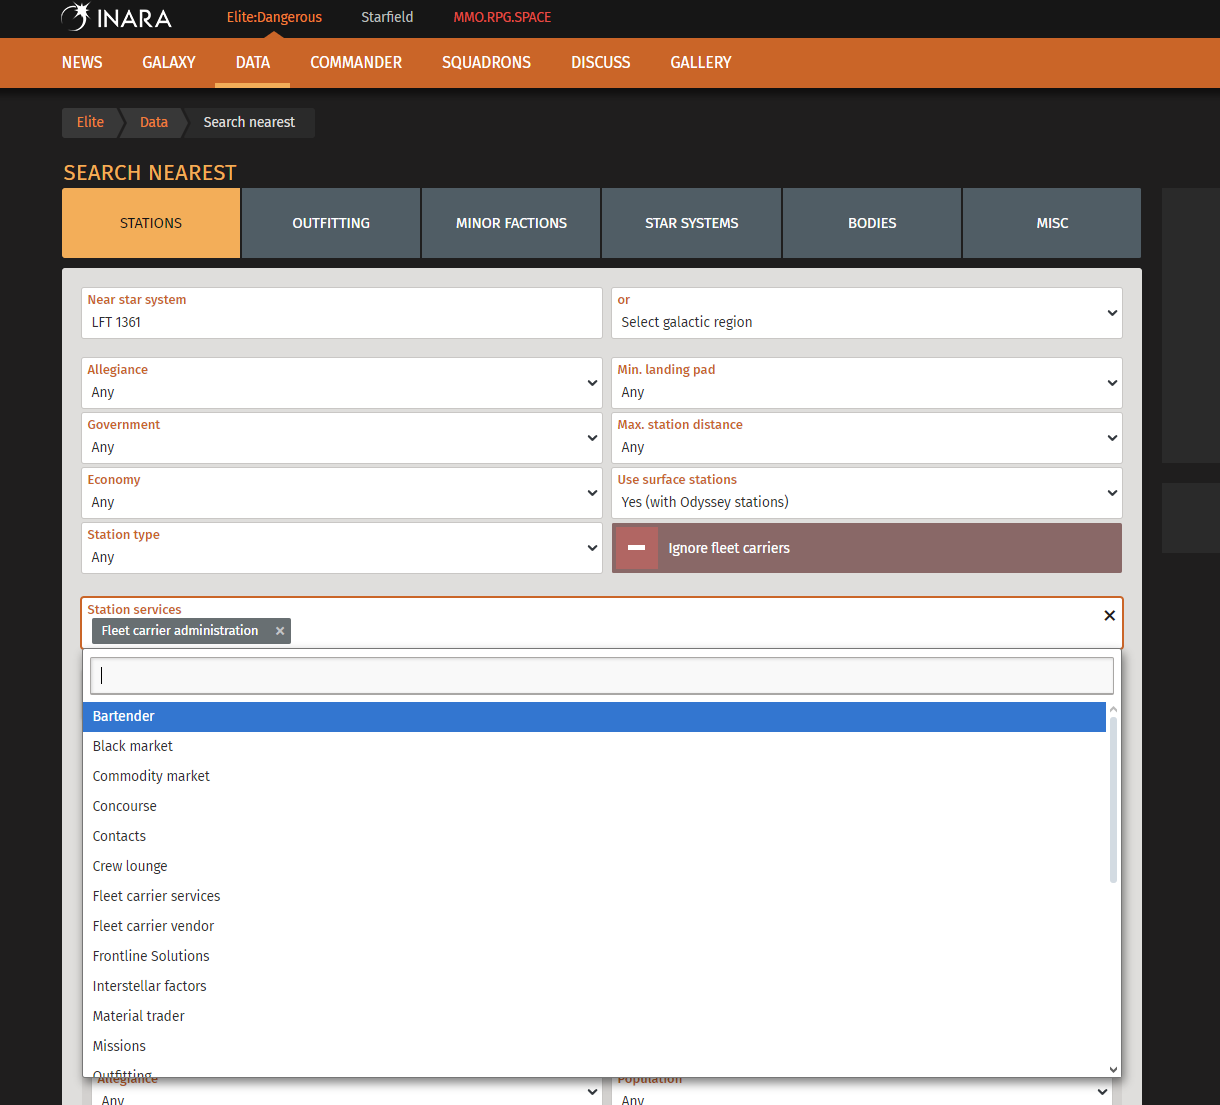Switch to the Stations tab
This screenshot has height=1105, width=1220.
(151, 223)
